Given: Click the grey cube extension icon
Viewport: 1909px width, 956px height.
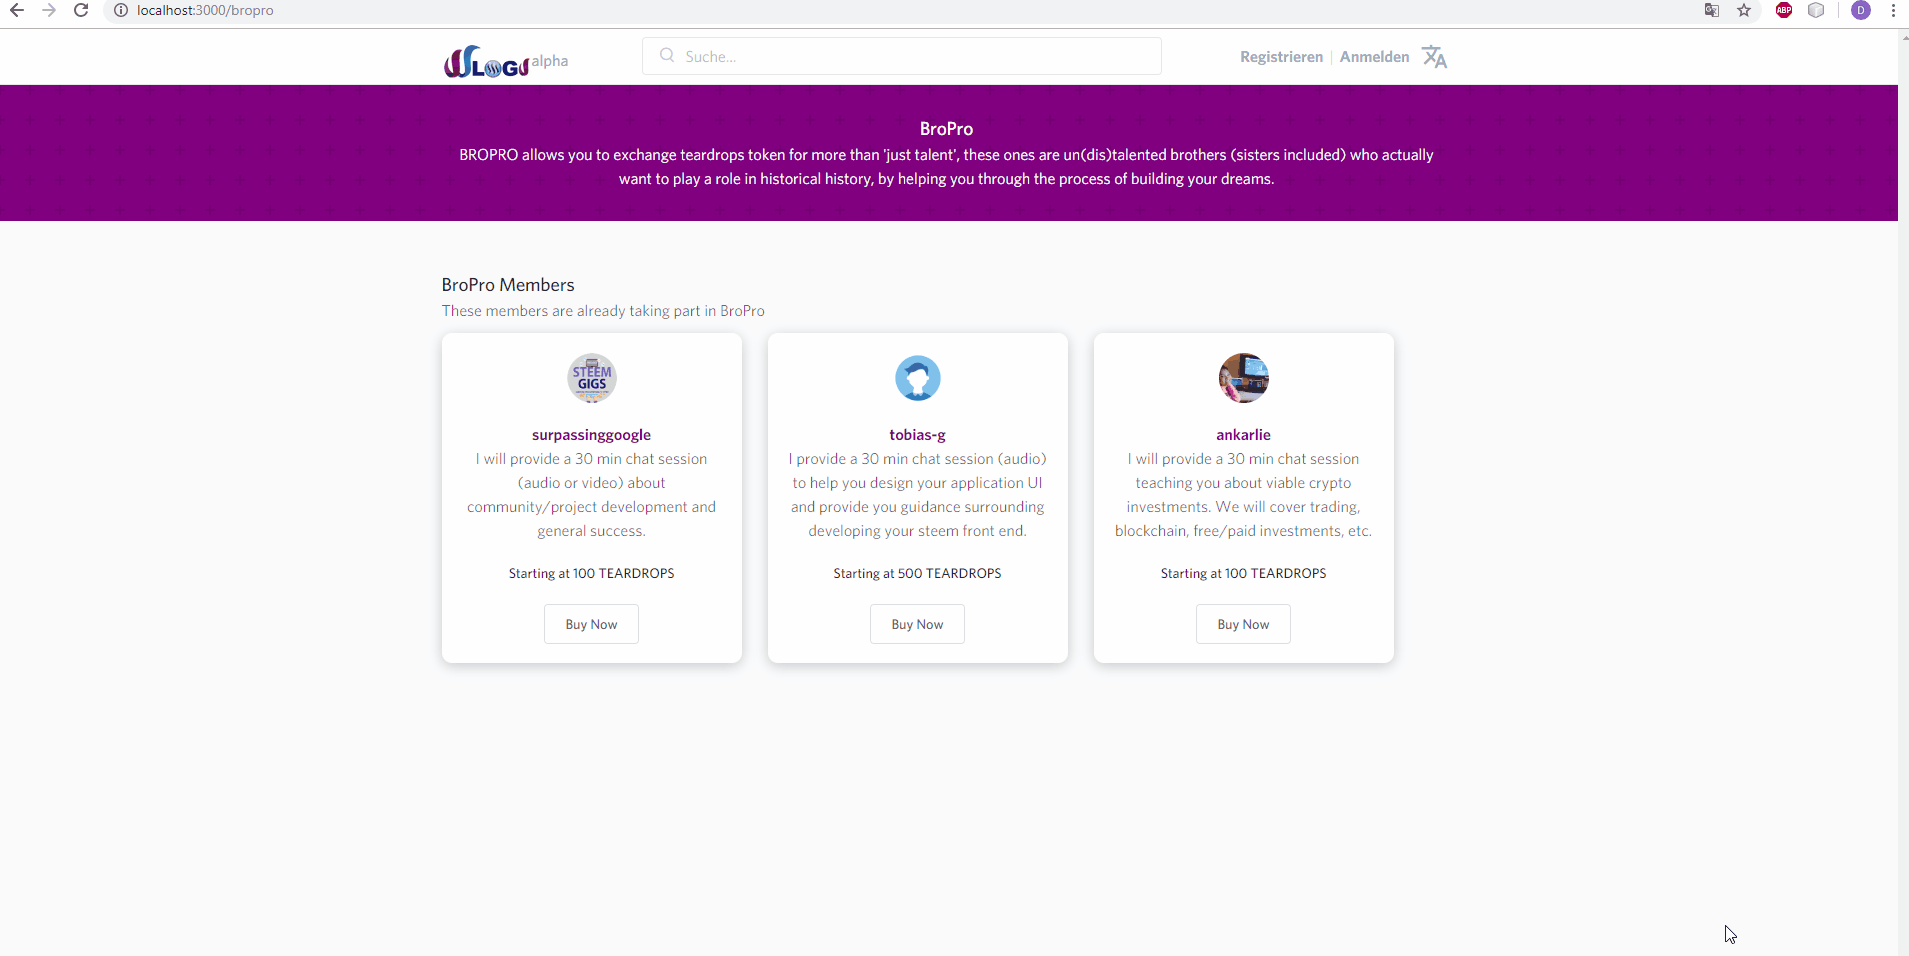Looking at the screenshot, I should (x=1816, y=10).
